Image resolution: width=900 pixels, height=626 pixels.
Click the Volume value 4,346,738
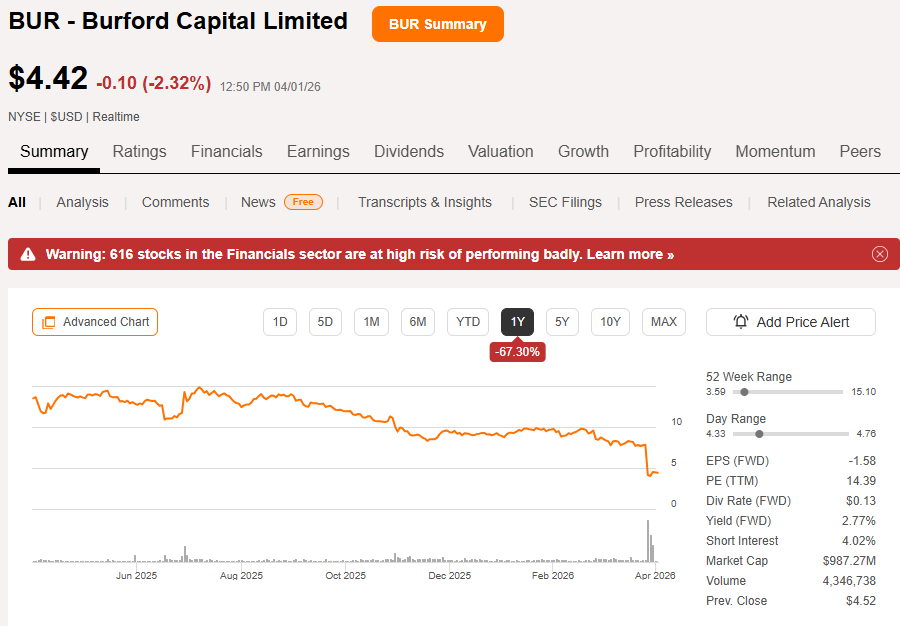pos(849,581)
